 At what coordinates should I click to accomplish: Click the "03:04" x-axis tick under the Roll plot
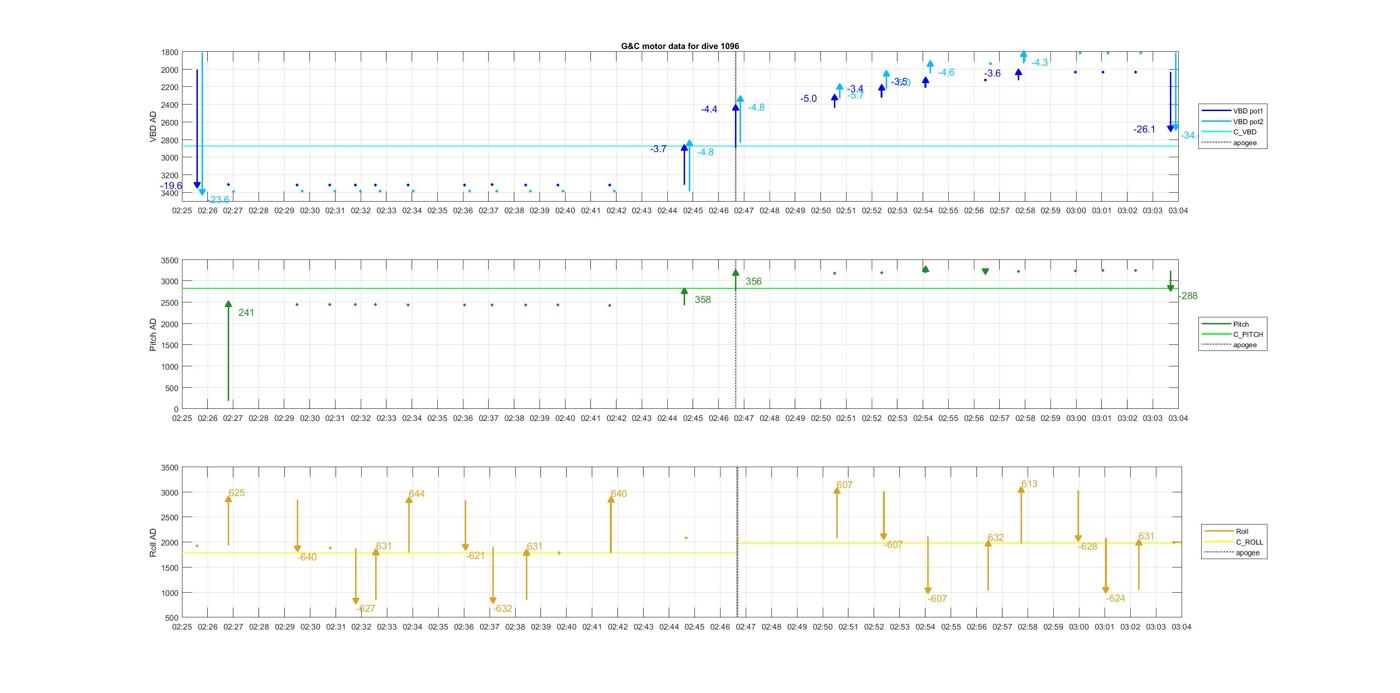point(1180,627)
